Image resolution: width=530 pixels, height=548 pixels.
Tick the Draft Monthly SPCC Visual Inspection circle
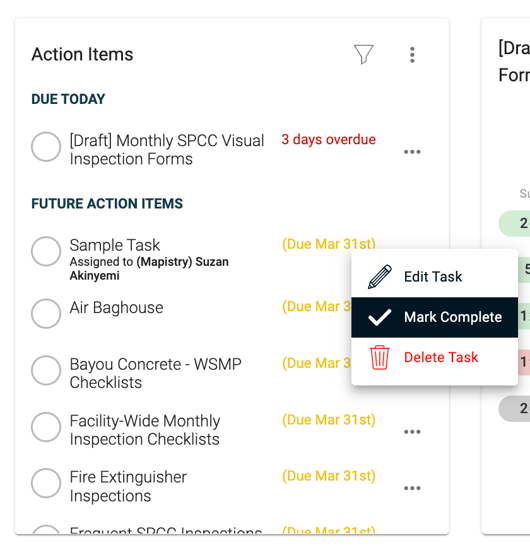click(46, 146)
